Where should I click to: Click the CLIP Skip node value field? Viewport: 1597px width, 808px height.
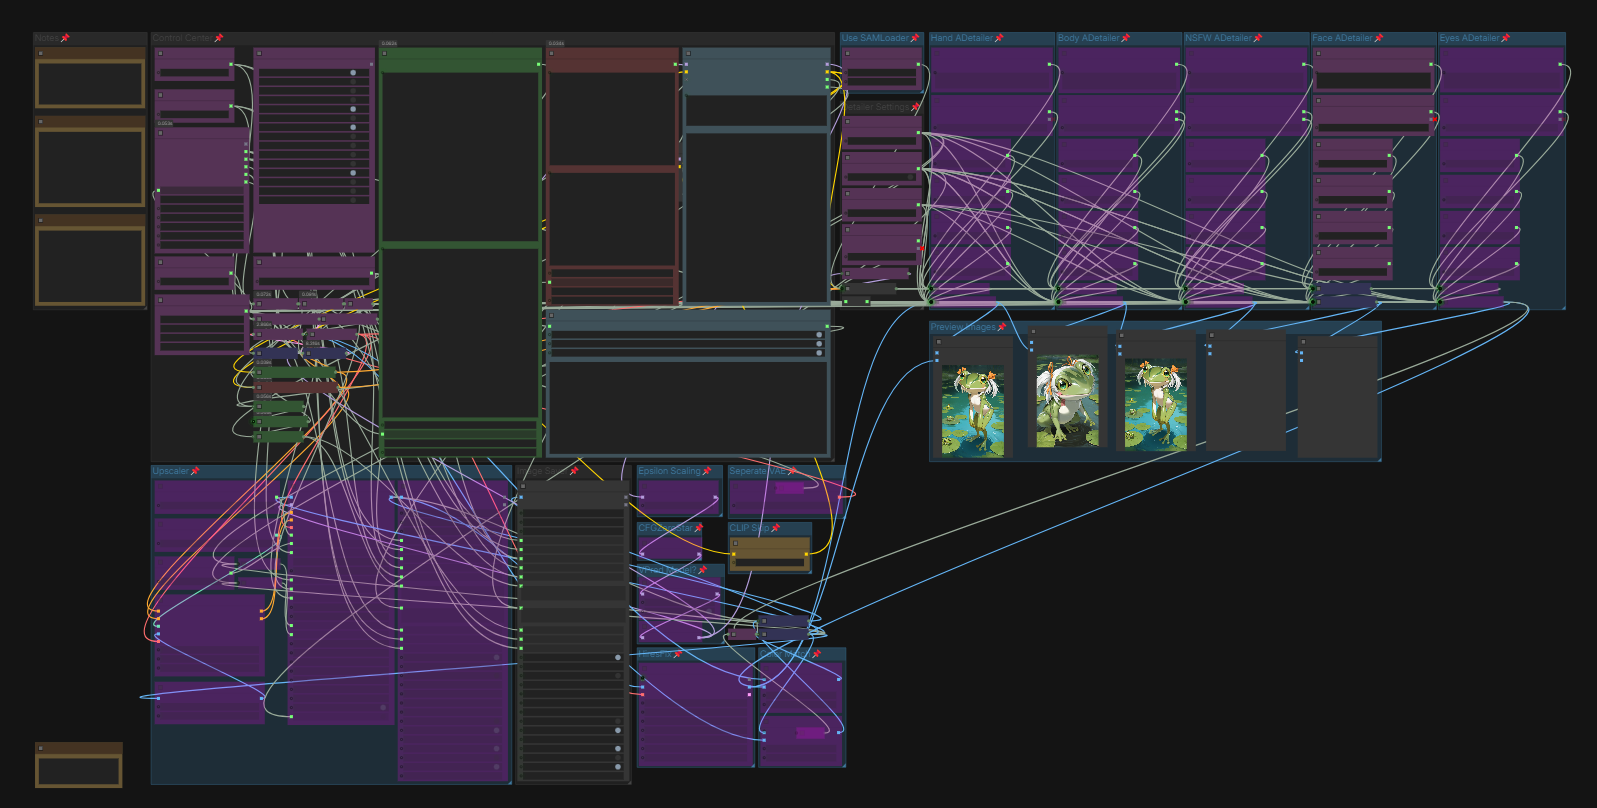(x=770, y=562)
